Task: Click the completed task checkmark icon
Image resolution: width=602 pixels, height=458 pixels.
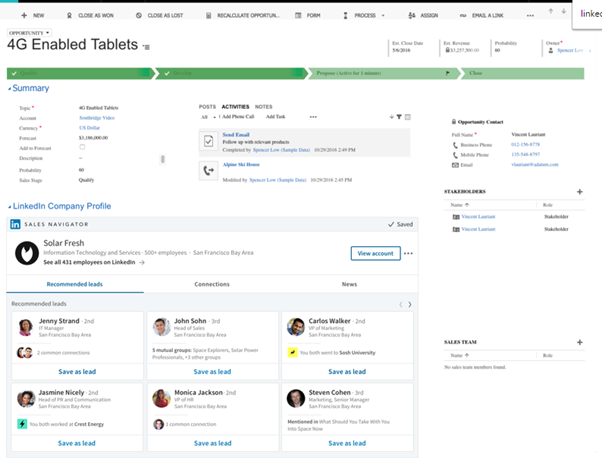Action: point(208,141)
